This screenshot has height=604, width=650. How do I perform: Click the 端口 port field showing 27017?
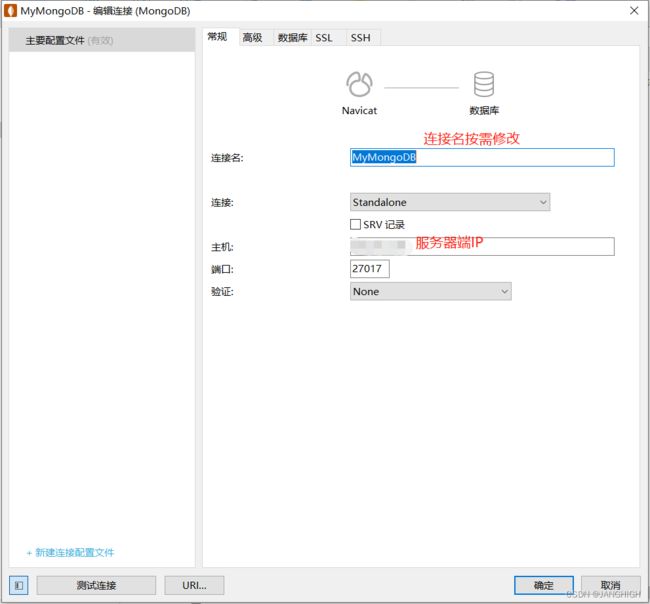click(370, 269)
